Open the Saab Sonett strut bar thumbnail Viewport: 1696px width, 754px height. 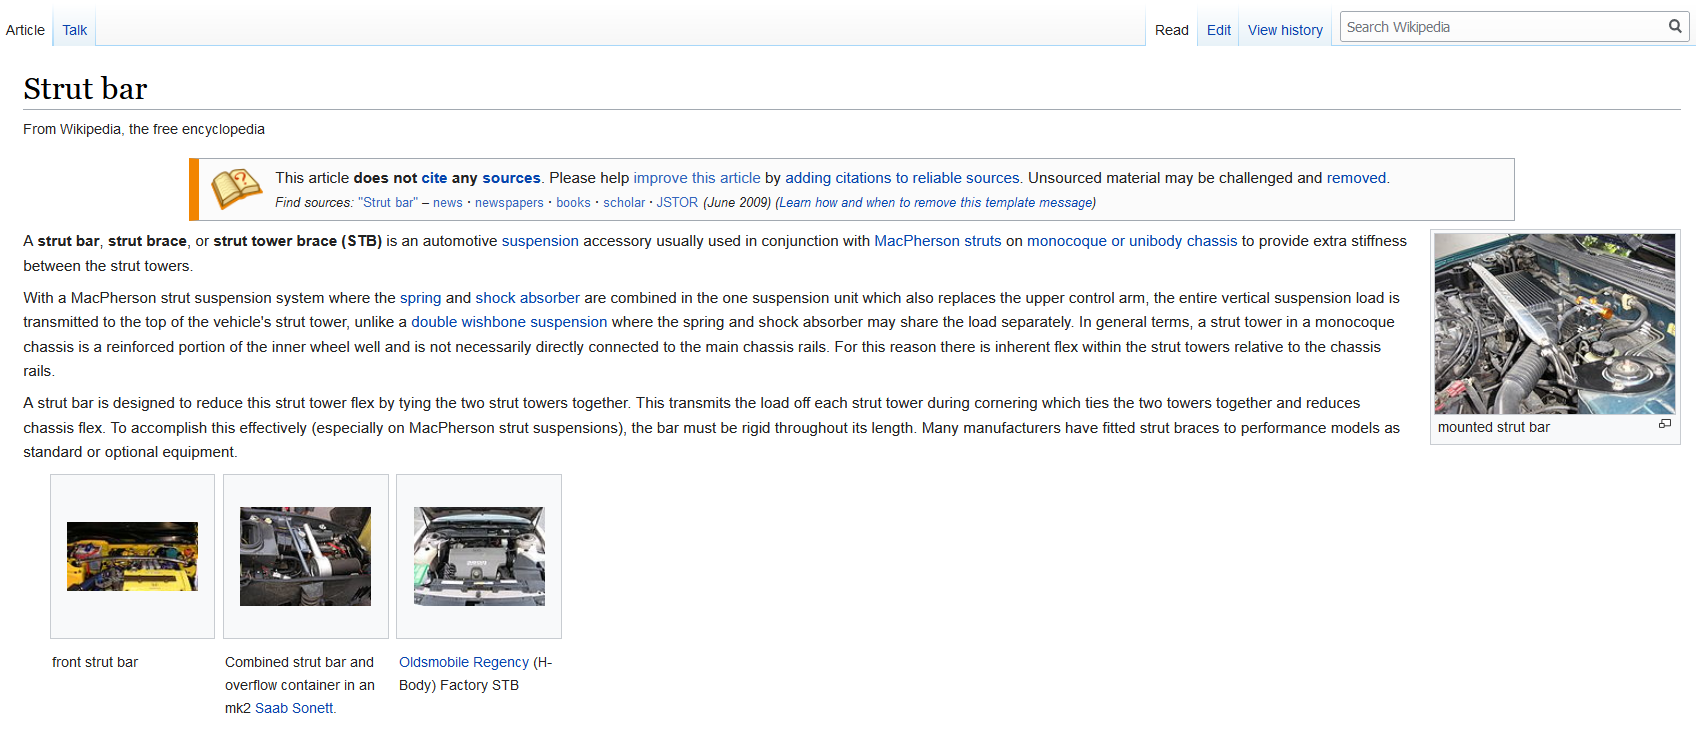(305, 556)
